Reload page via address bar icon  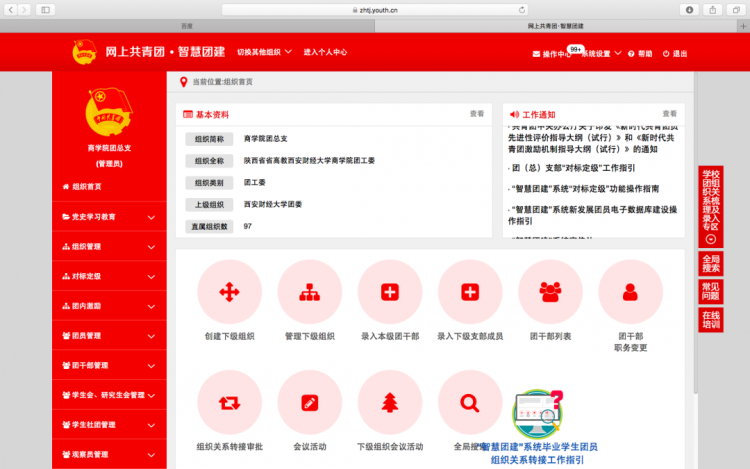[x=522, y=10]
